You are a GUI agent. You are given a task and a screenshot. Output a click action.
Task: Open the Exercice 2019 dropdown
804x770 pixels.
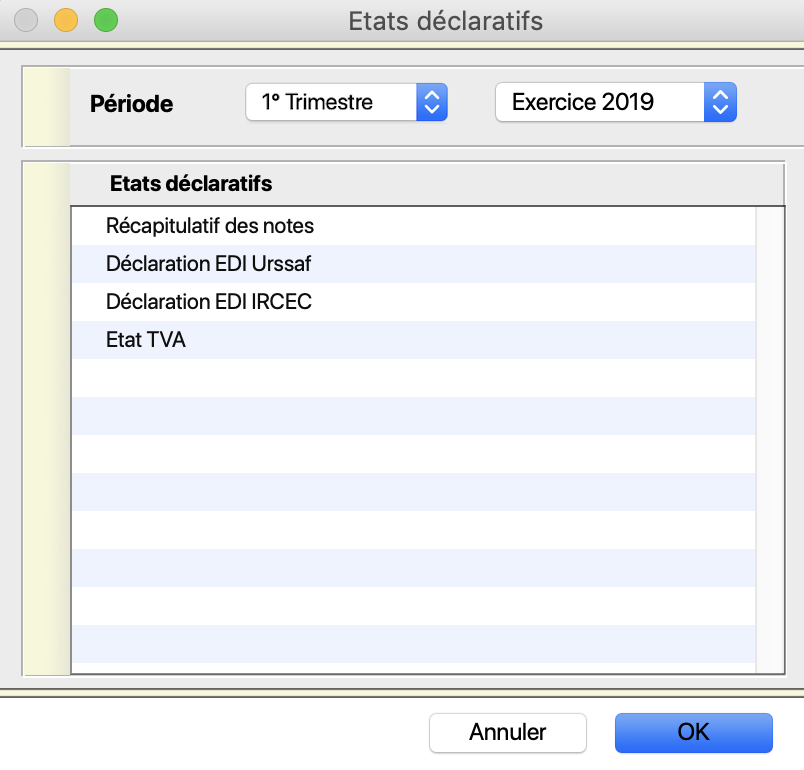(x=616, y=102)
